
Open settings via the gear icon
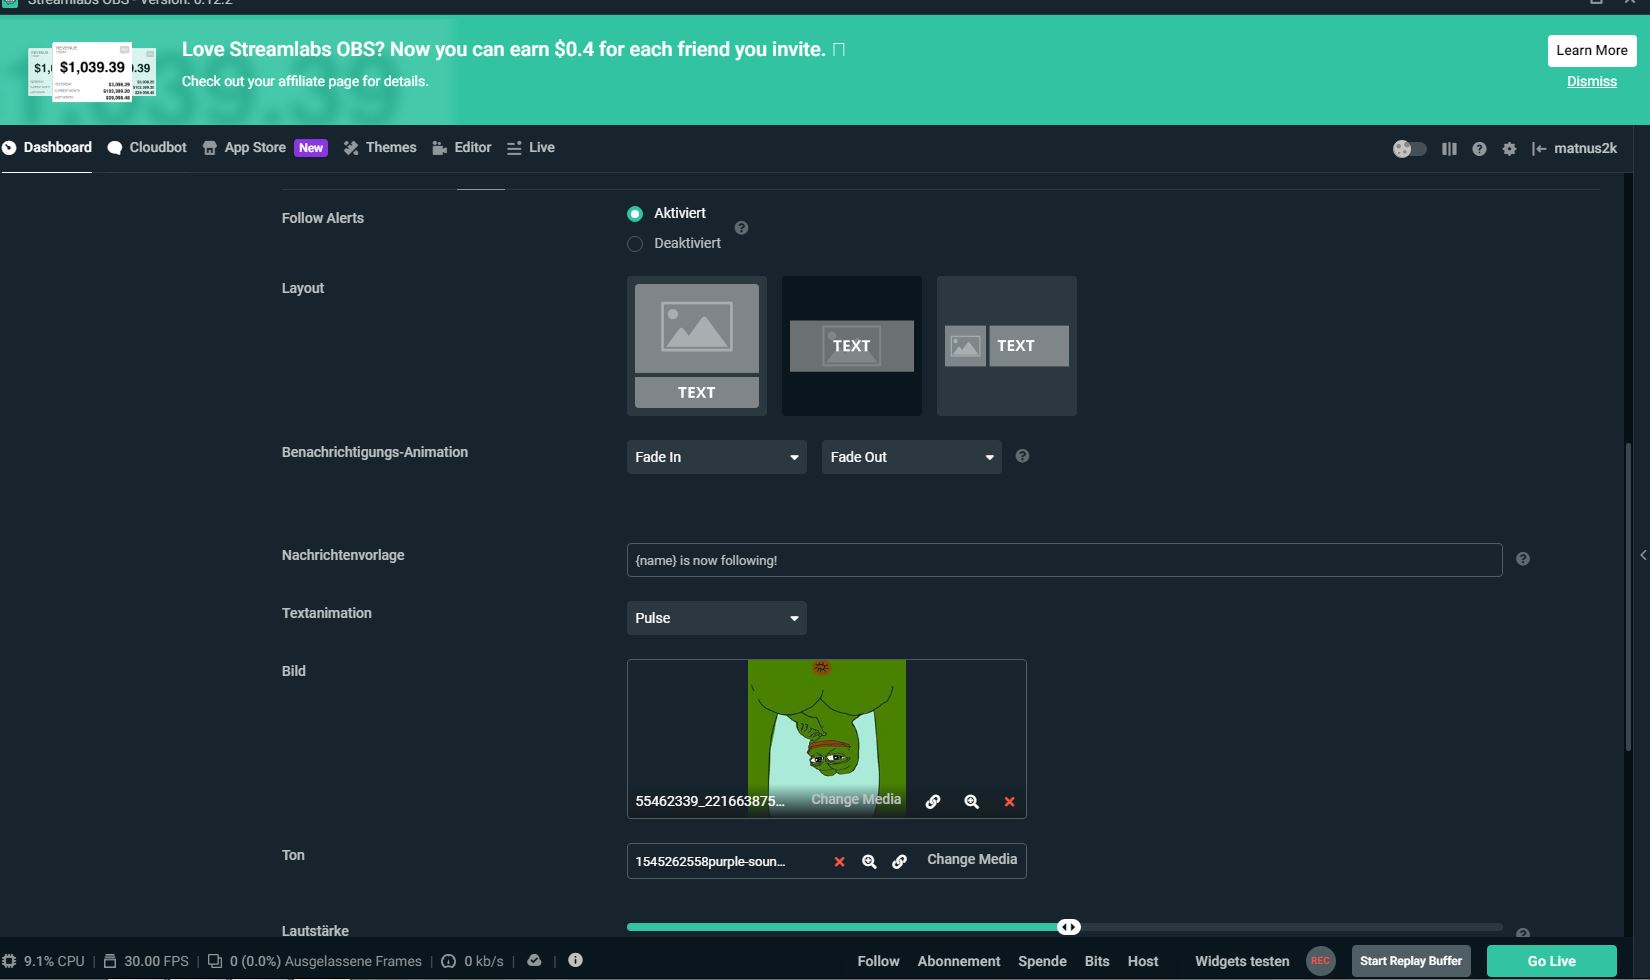point(1509,149)
